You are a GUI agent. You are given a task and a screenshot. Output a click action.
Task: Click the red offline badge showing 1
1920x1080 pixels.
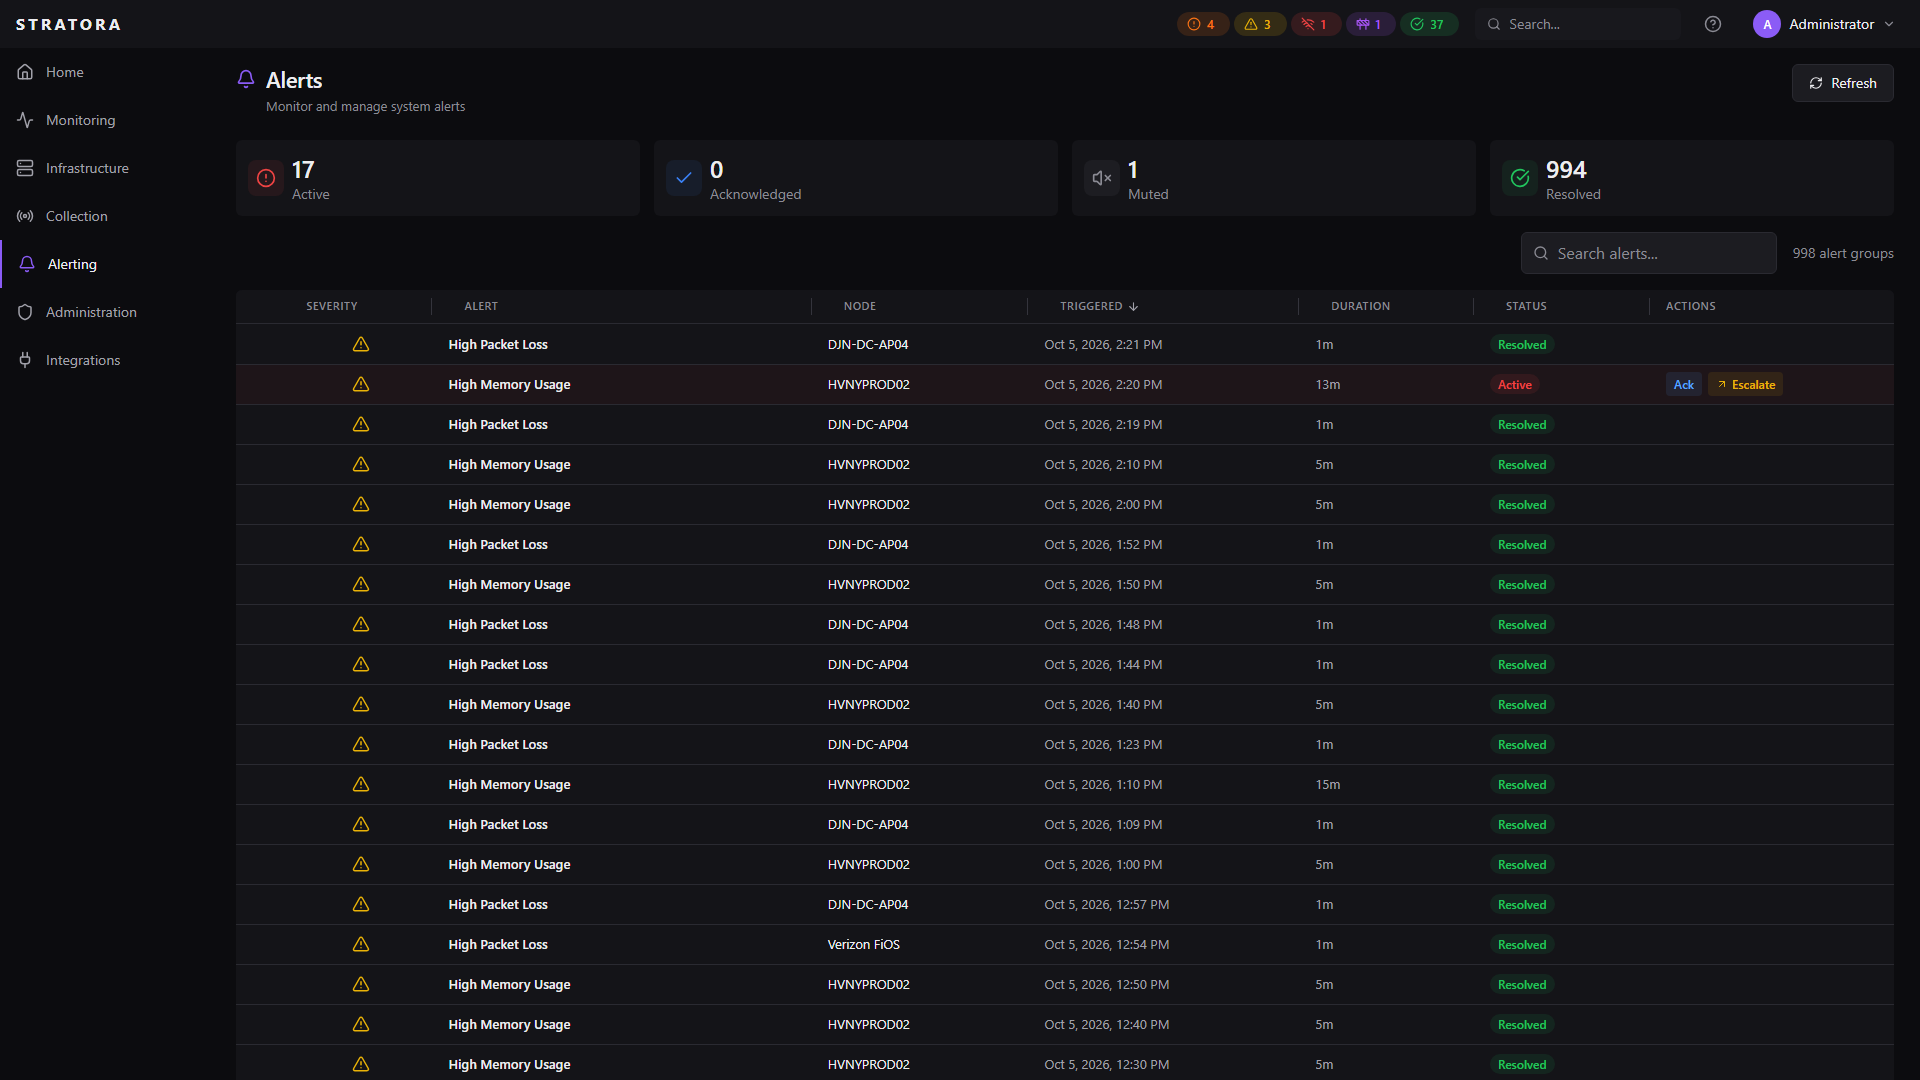1315,24
